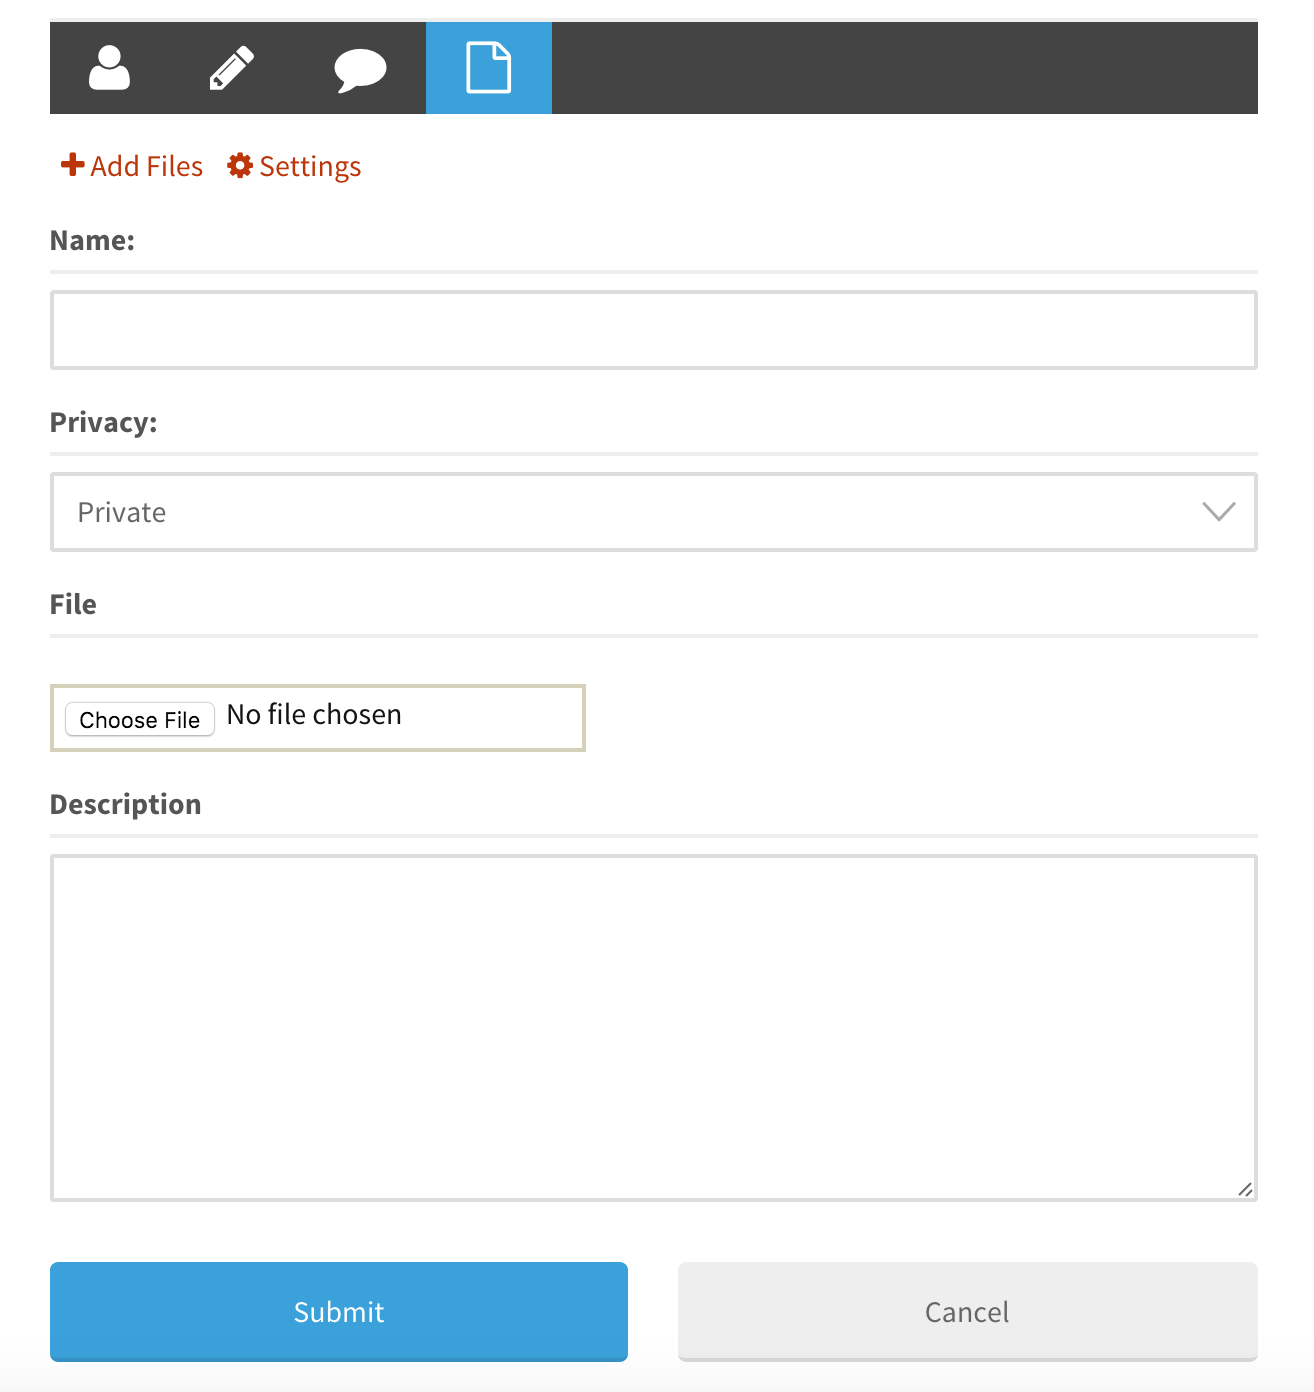Expand the Privacy chevron arrow
The width and height of the screenshot is (1314, 1392).
1219,512
